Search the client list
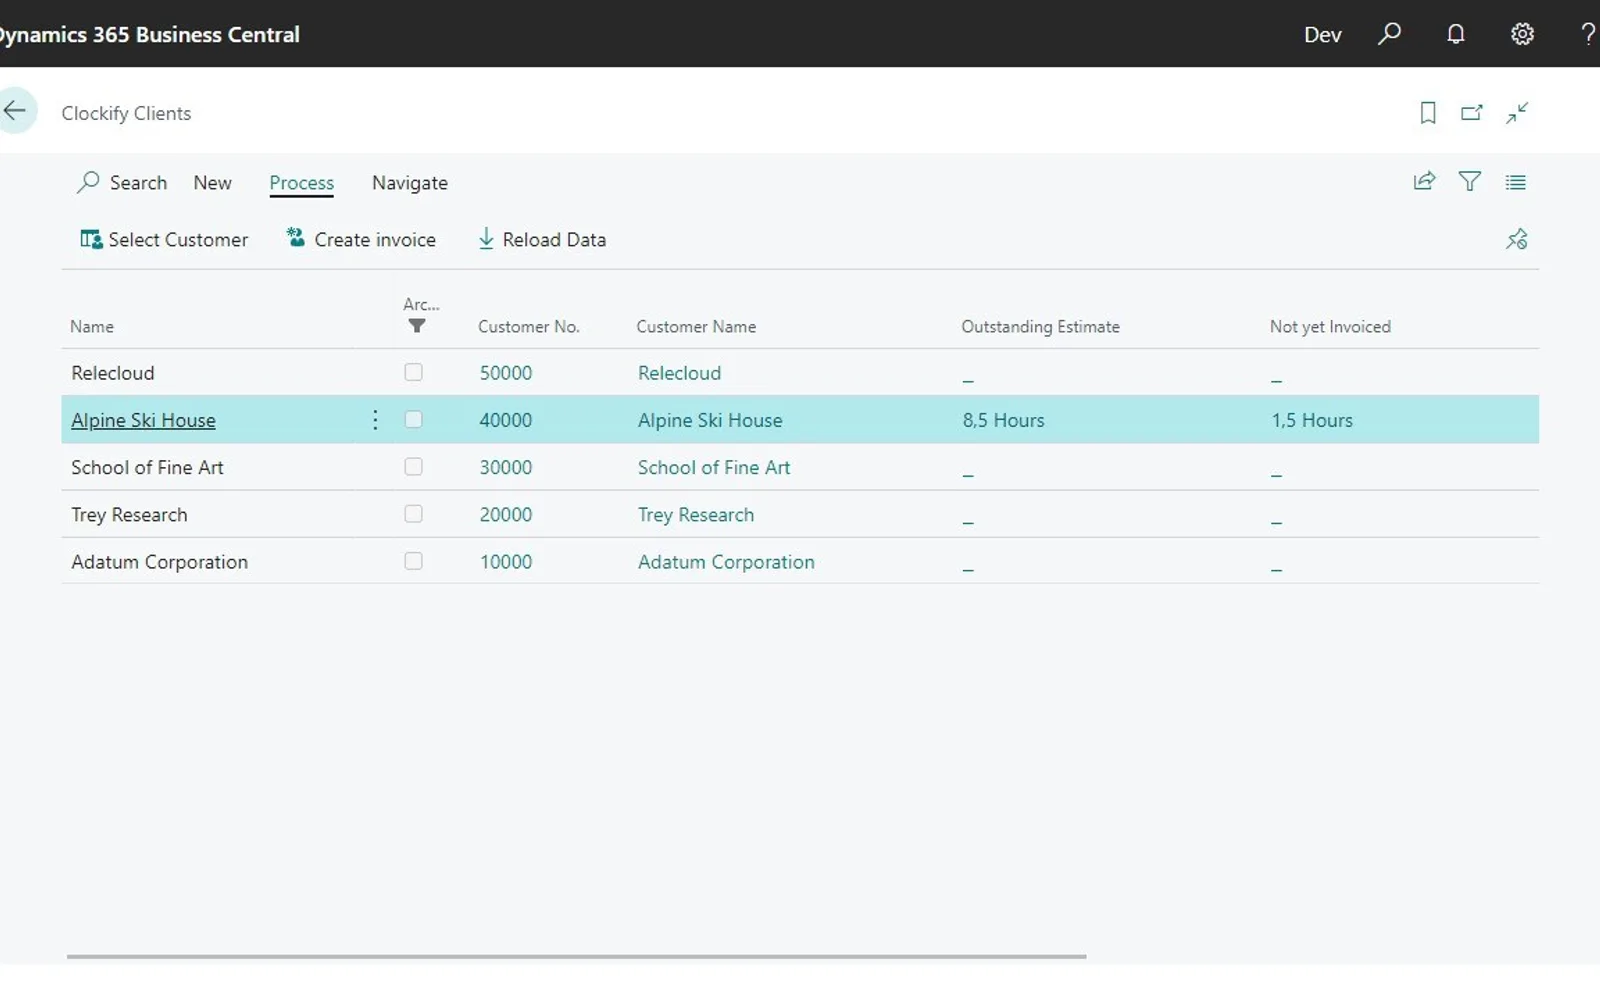1600x1000 pixels. tap(122, 183)
